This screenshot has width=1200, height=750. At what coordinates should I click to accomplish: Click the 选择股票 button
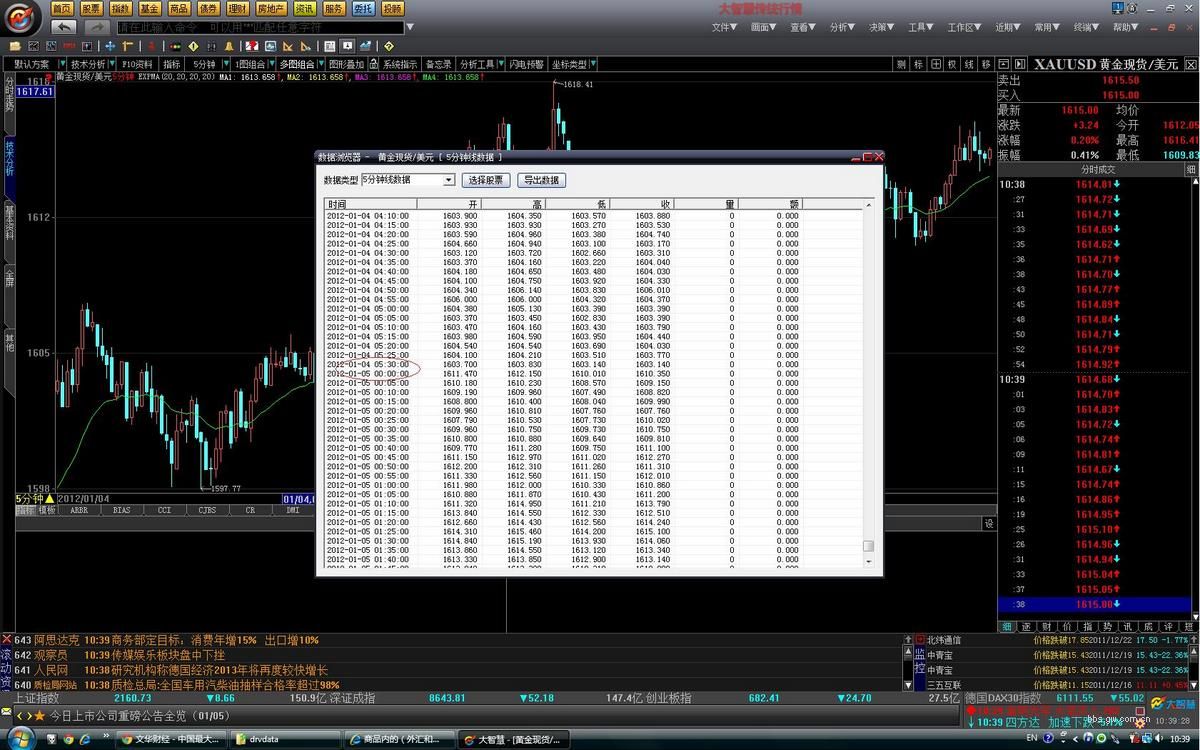[486, 180]
